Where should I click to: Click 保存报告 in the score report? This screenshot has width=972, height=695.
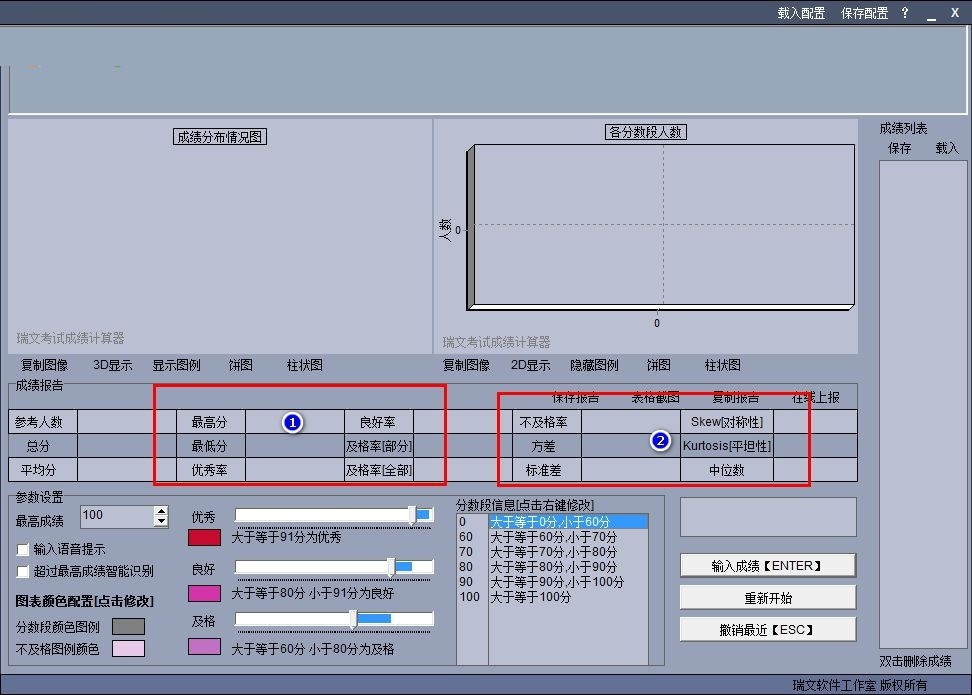pyautogui.click(x=575, y=397)
